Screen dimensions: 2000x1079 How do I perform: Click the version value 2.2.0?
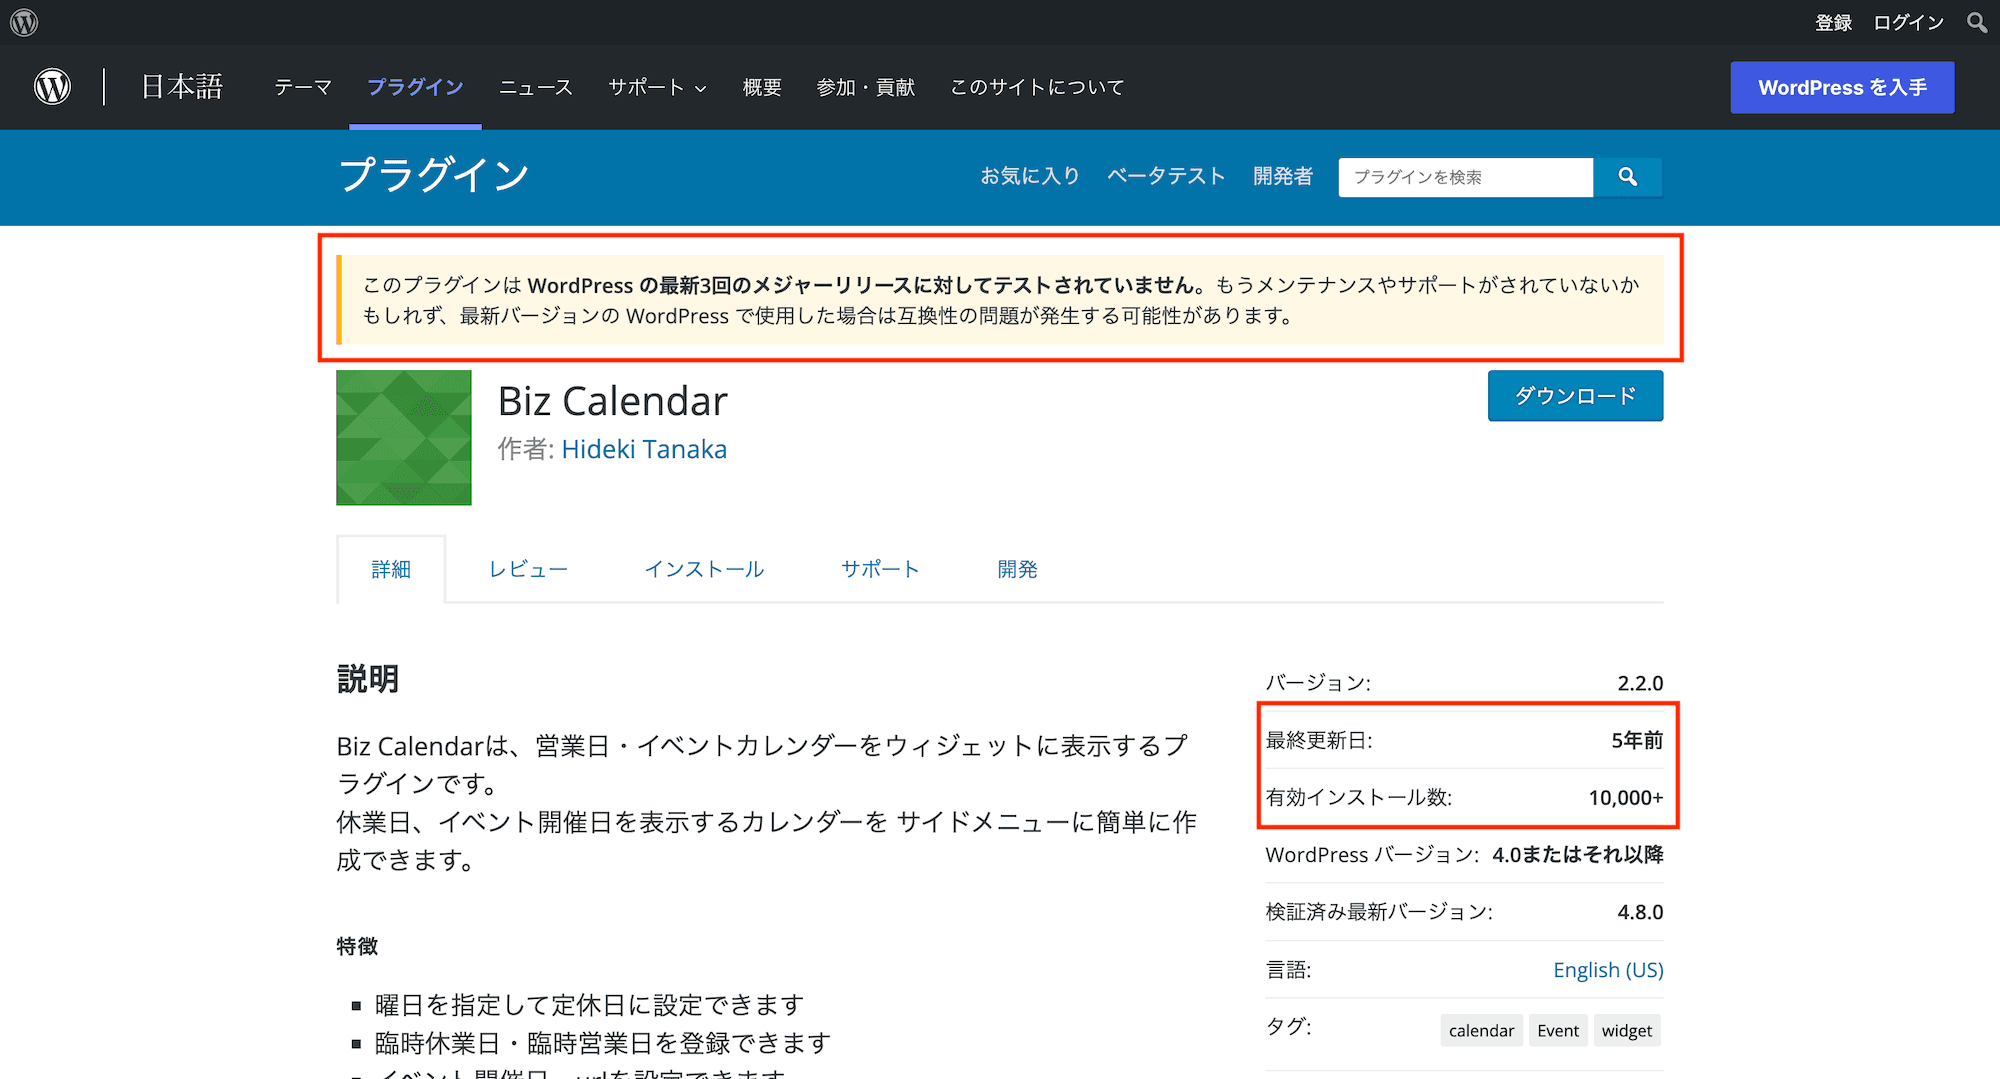coord(1640,683)
